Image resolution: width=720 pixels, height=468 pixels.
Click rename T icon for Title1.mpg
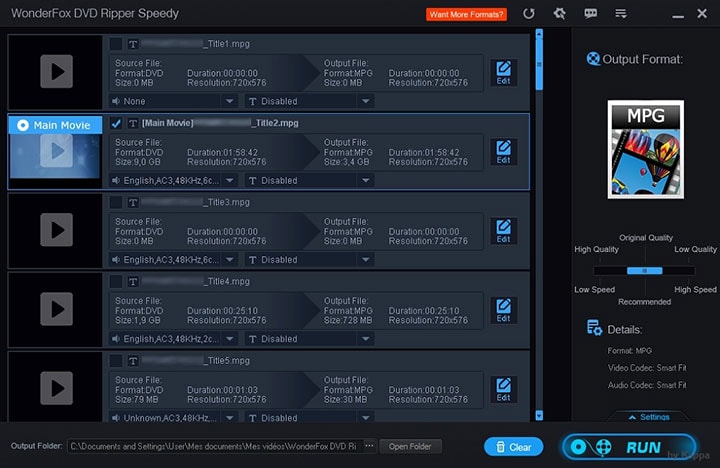point(133,44)
